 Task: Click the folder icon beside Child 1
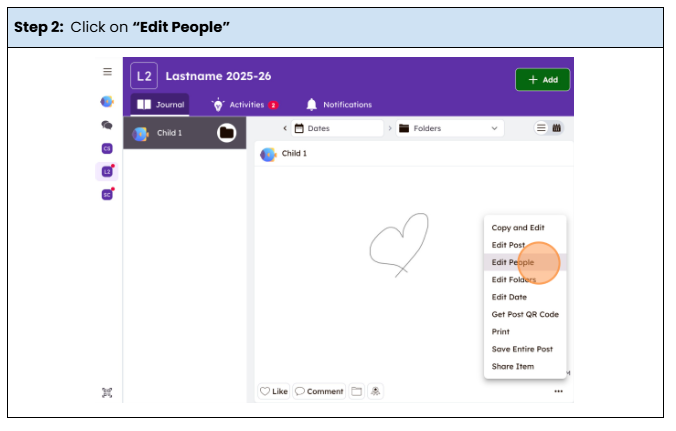coord(227,132)
